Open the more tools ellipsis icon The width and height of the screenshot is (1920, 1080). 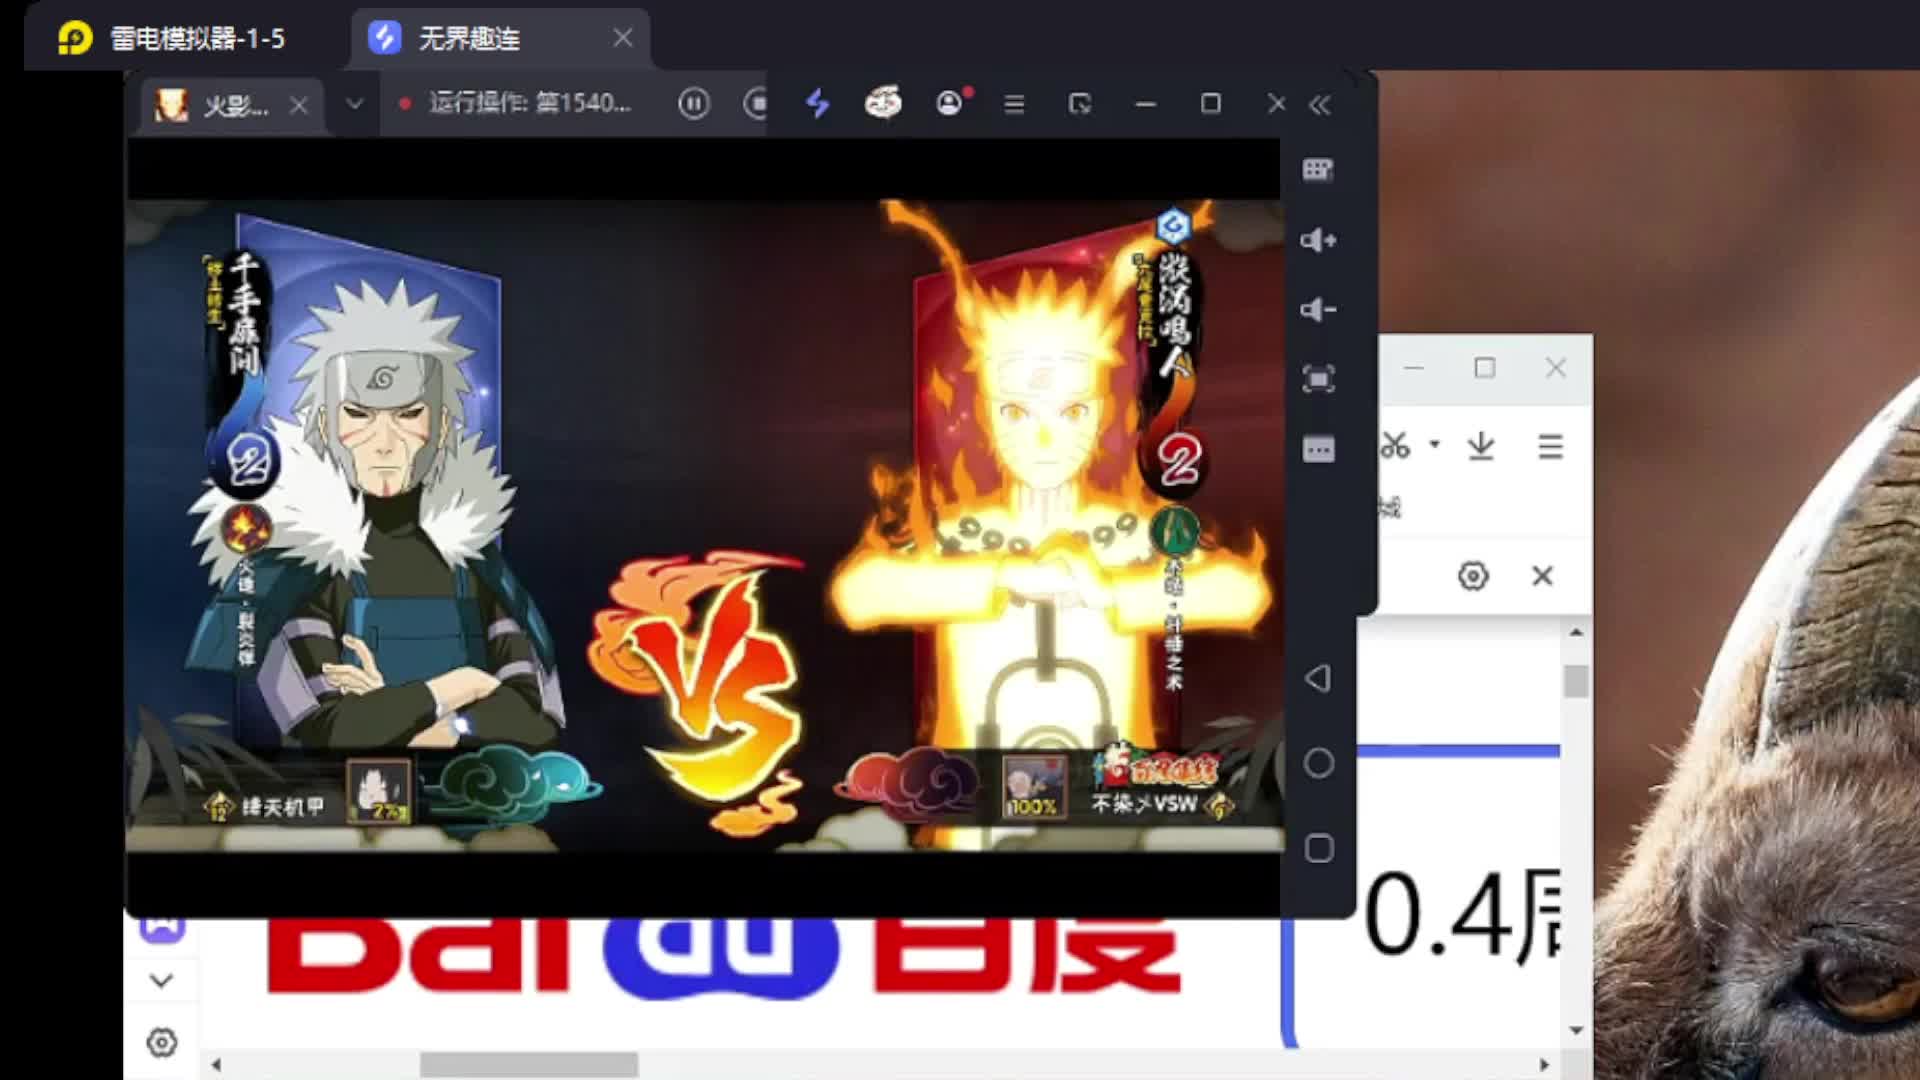tap(1318, 450)
